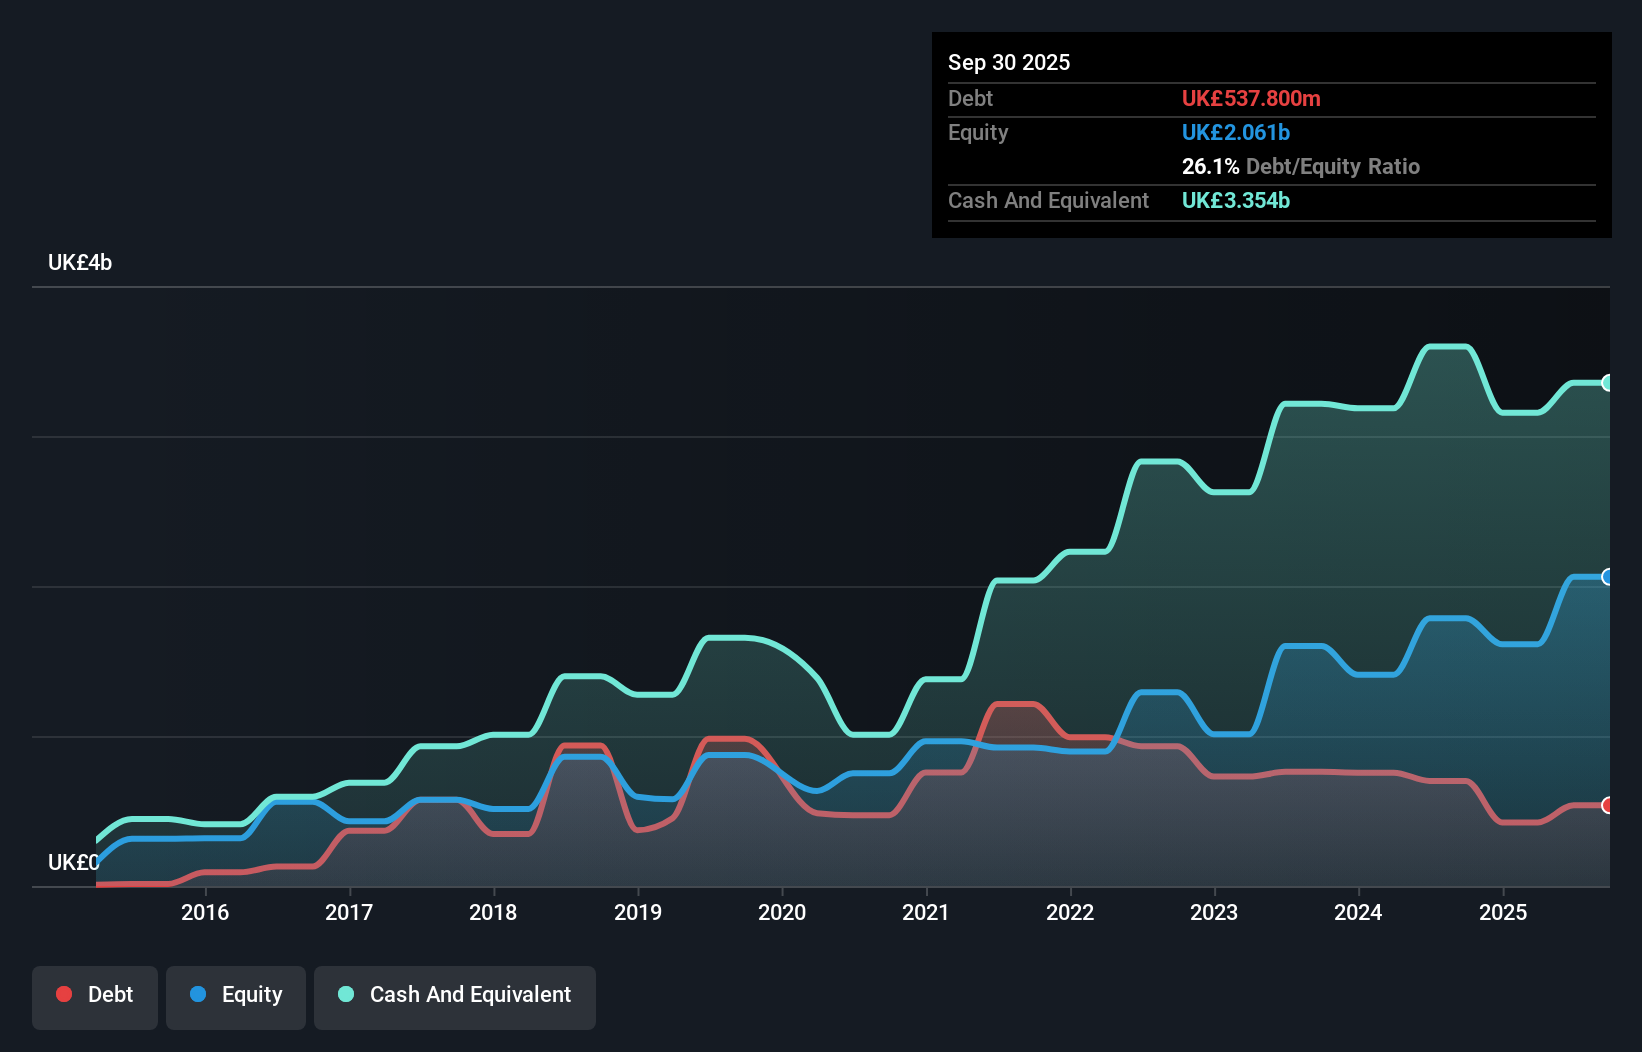Click the UK£2.061b equity value
This screenshot has height=1052, width=1642.
[x=1236, y=132]
